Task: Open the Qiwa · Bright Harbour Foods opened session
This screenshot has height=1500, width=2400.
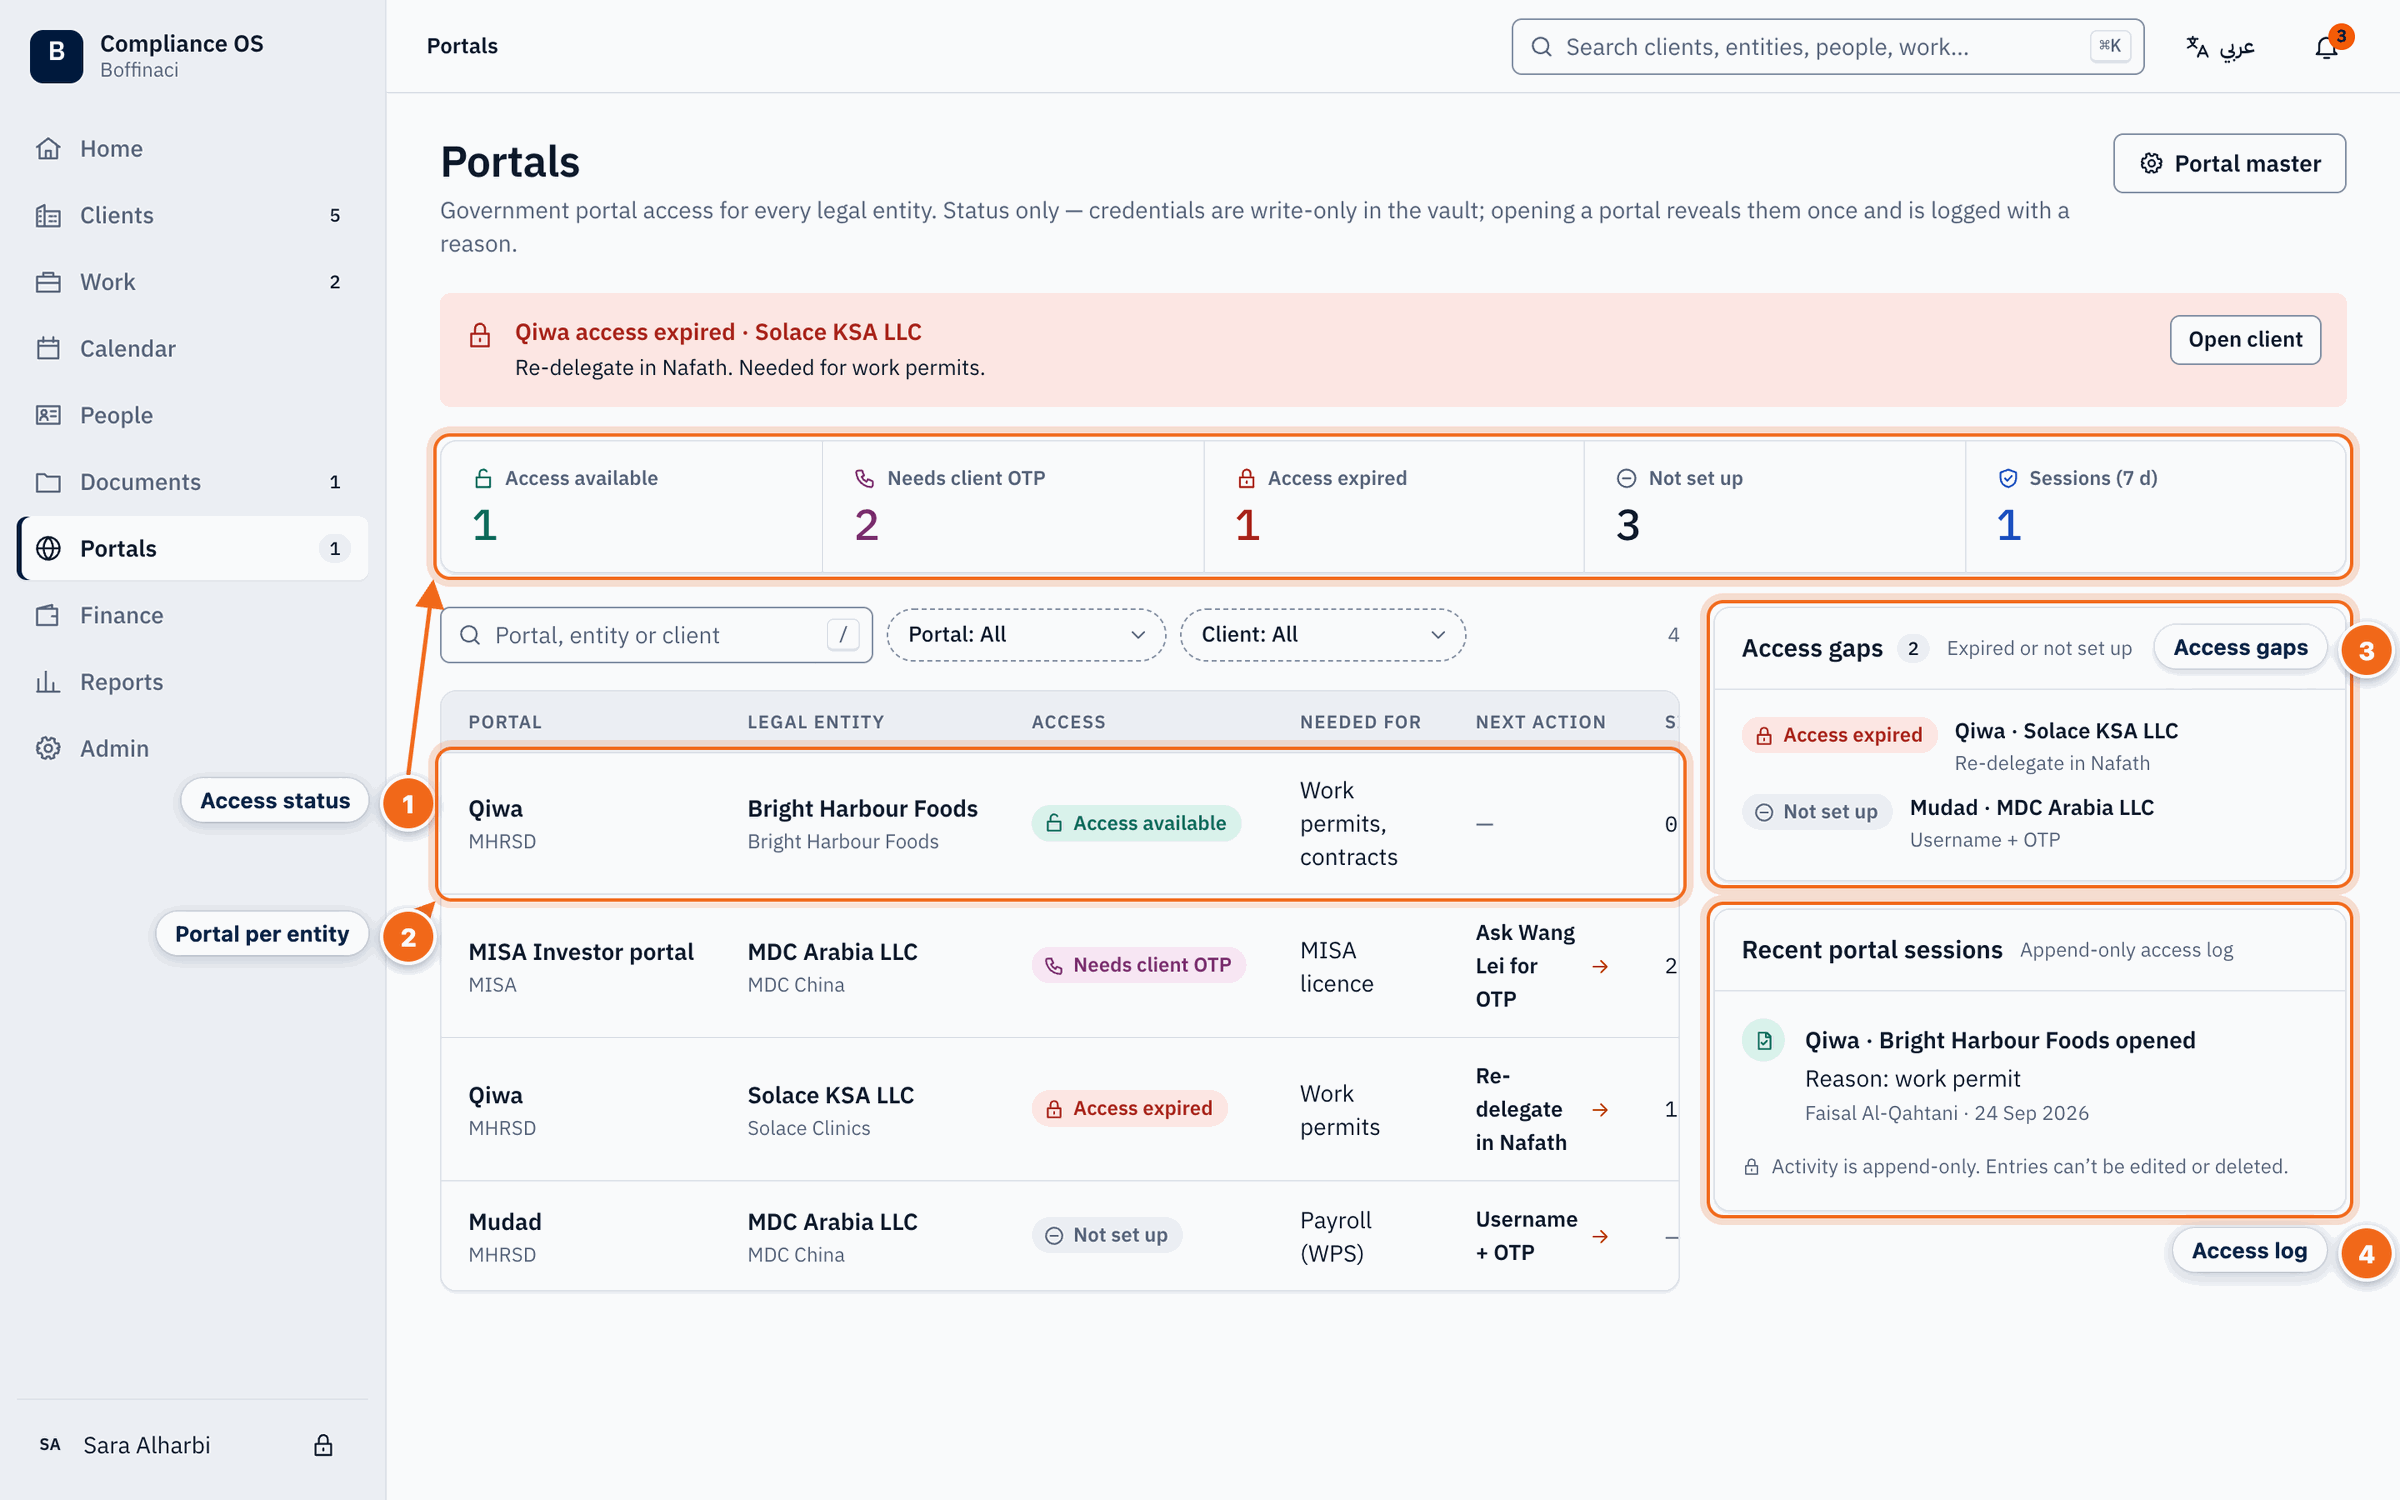Action: coord(2030,1075)
